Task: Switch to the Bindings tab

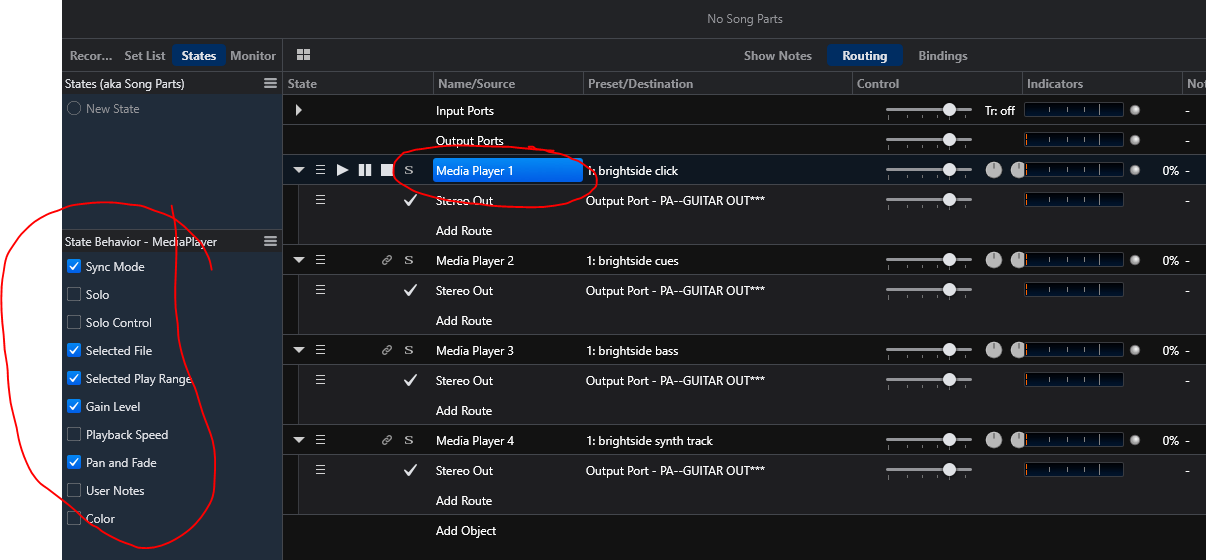Action: tap(942, 56)
